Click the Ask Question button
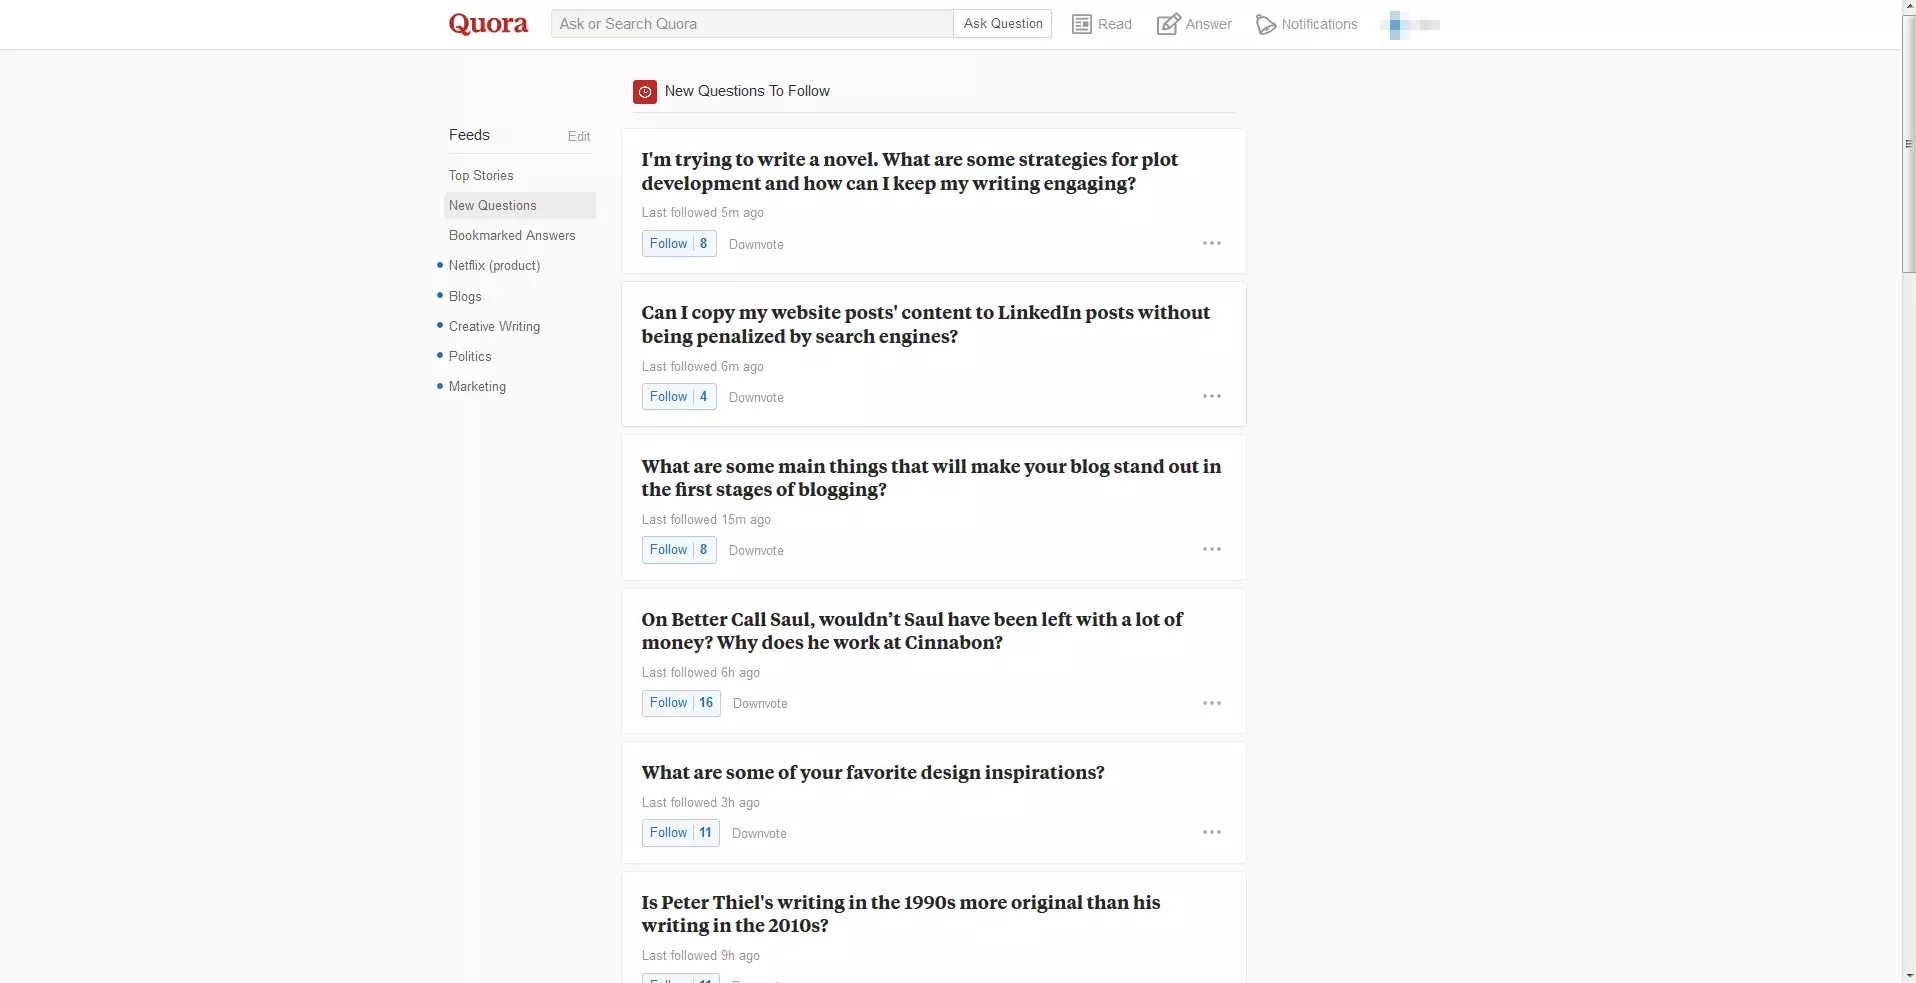1916x983 pixels. [1002, 24]
